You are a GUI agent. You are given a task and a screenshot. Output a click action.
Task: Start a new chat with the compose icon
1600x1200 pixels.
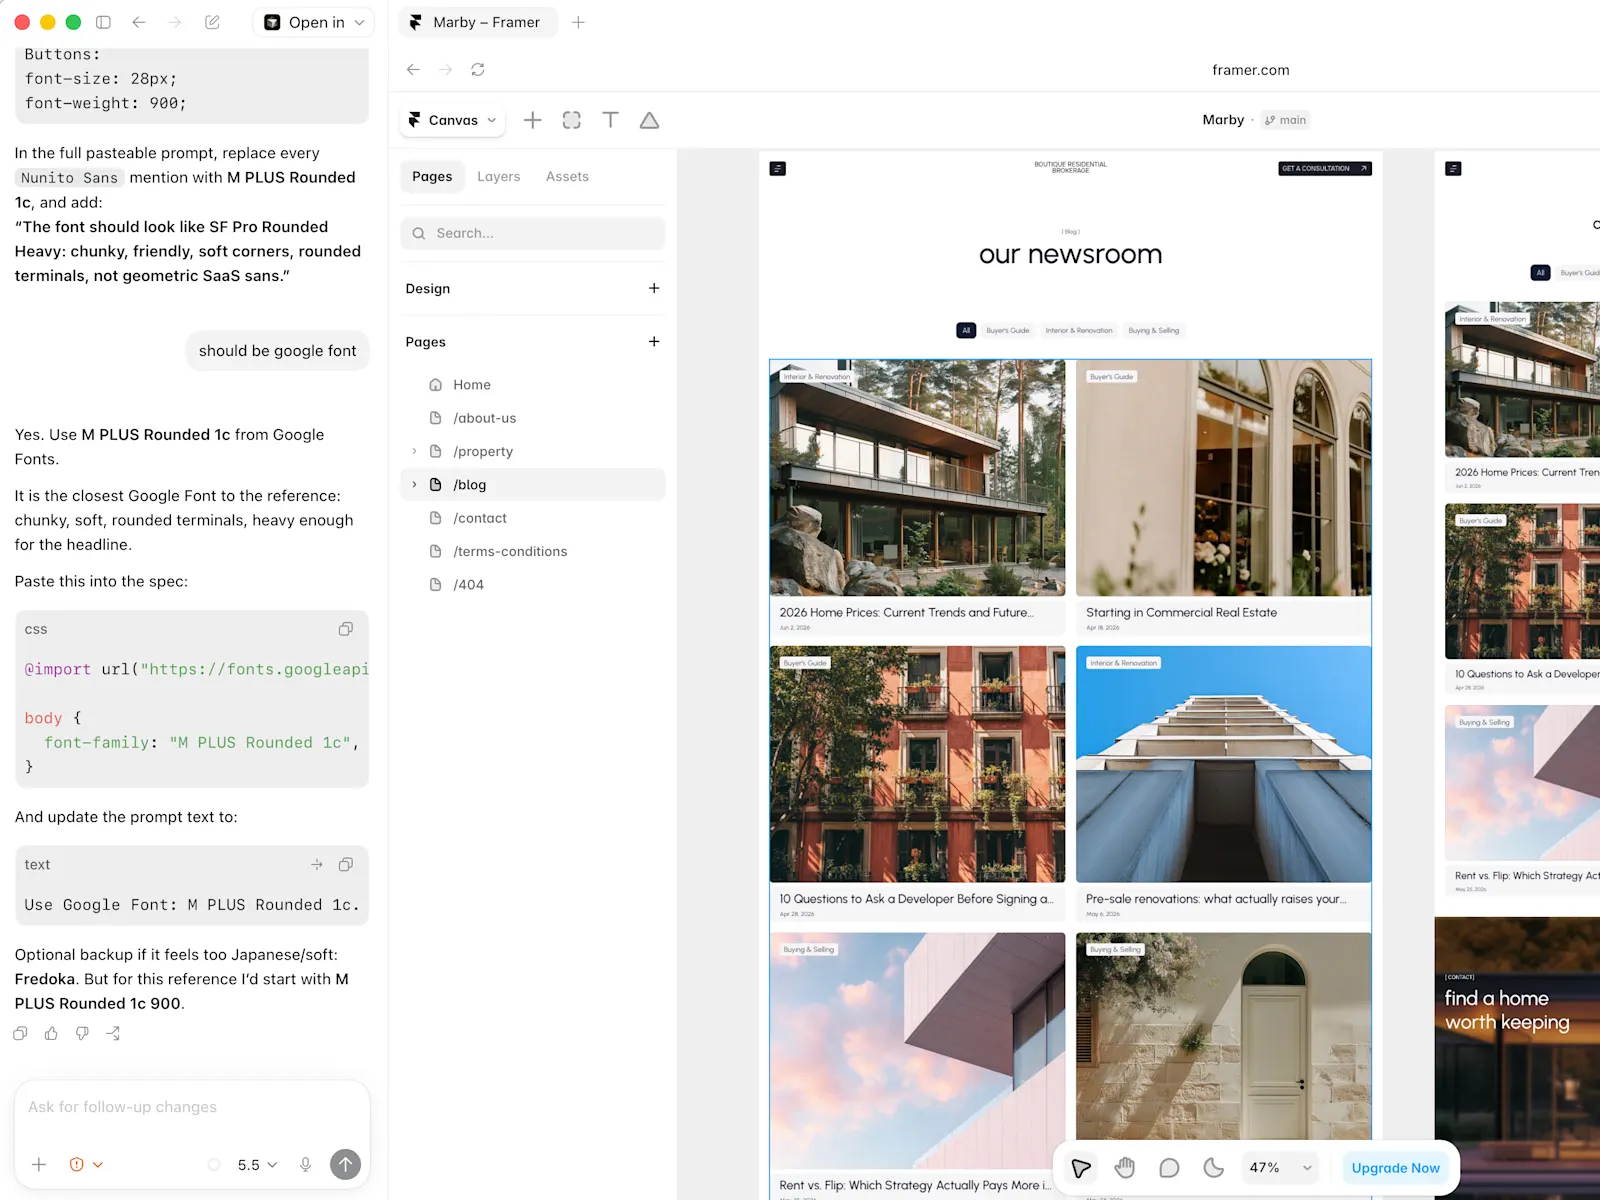point(212,22)
